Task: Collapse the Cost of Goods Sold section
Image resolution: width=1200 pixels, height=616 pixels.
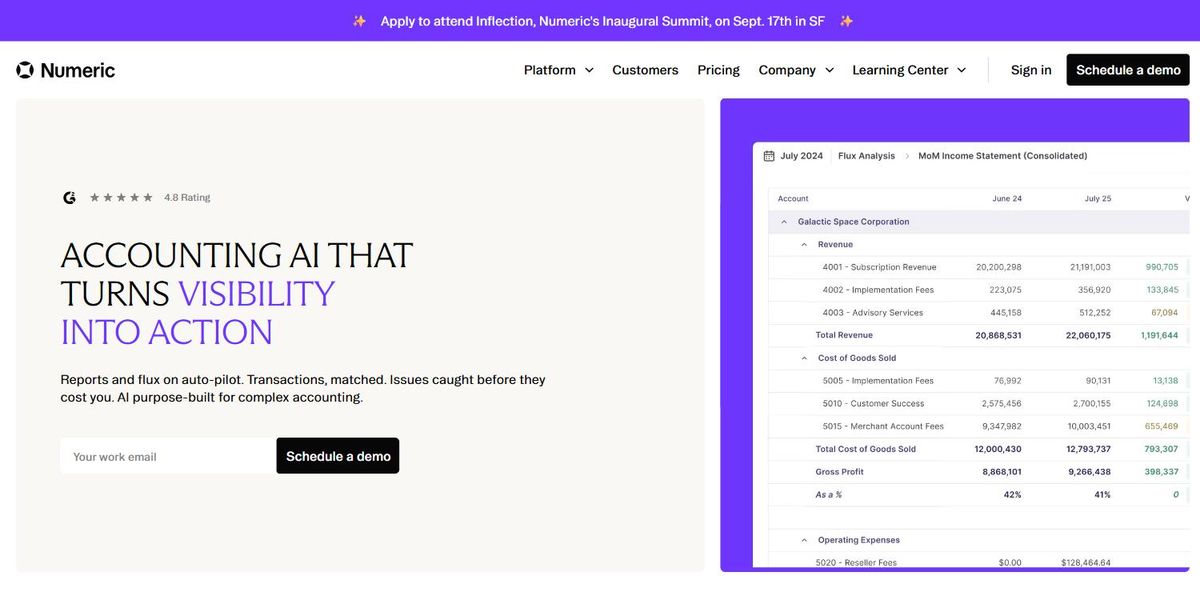Action: coord(804,358)
